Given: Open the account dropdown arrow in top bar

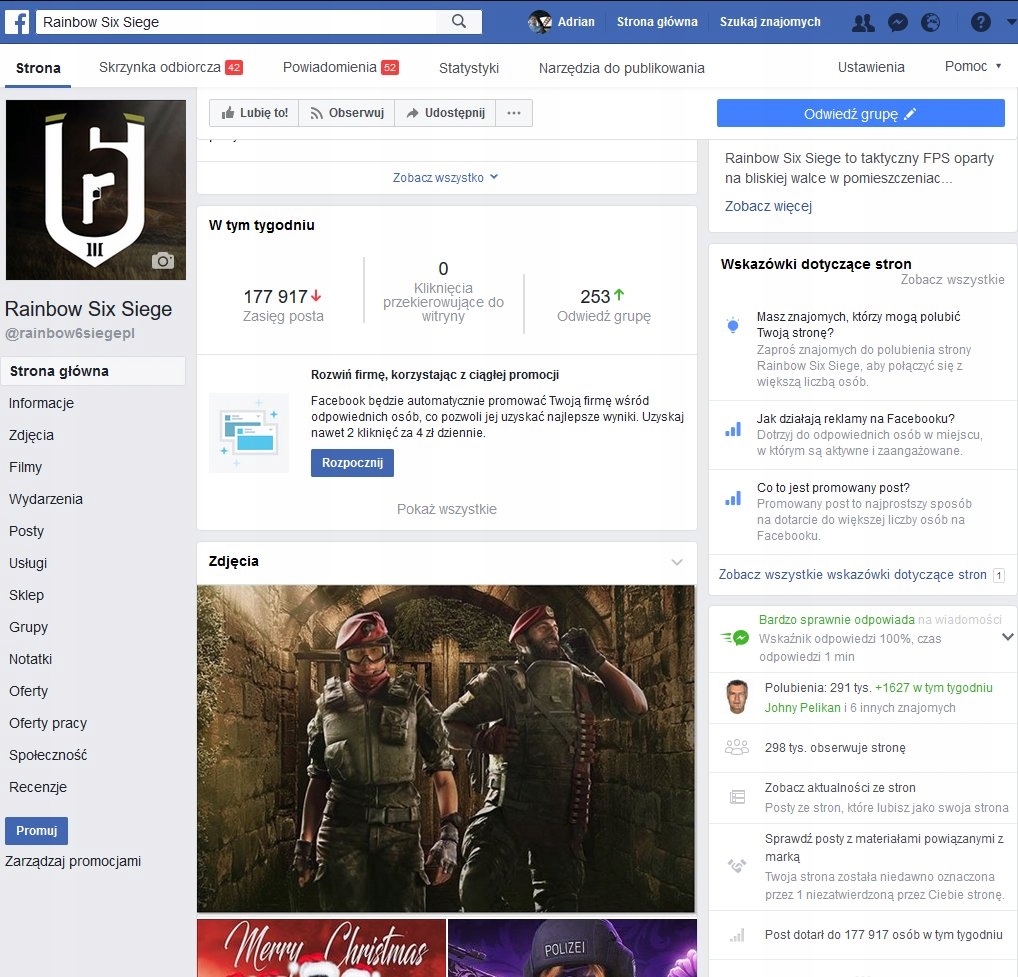Looking at the screenshot, I should [1011, 22].
